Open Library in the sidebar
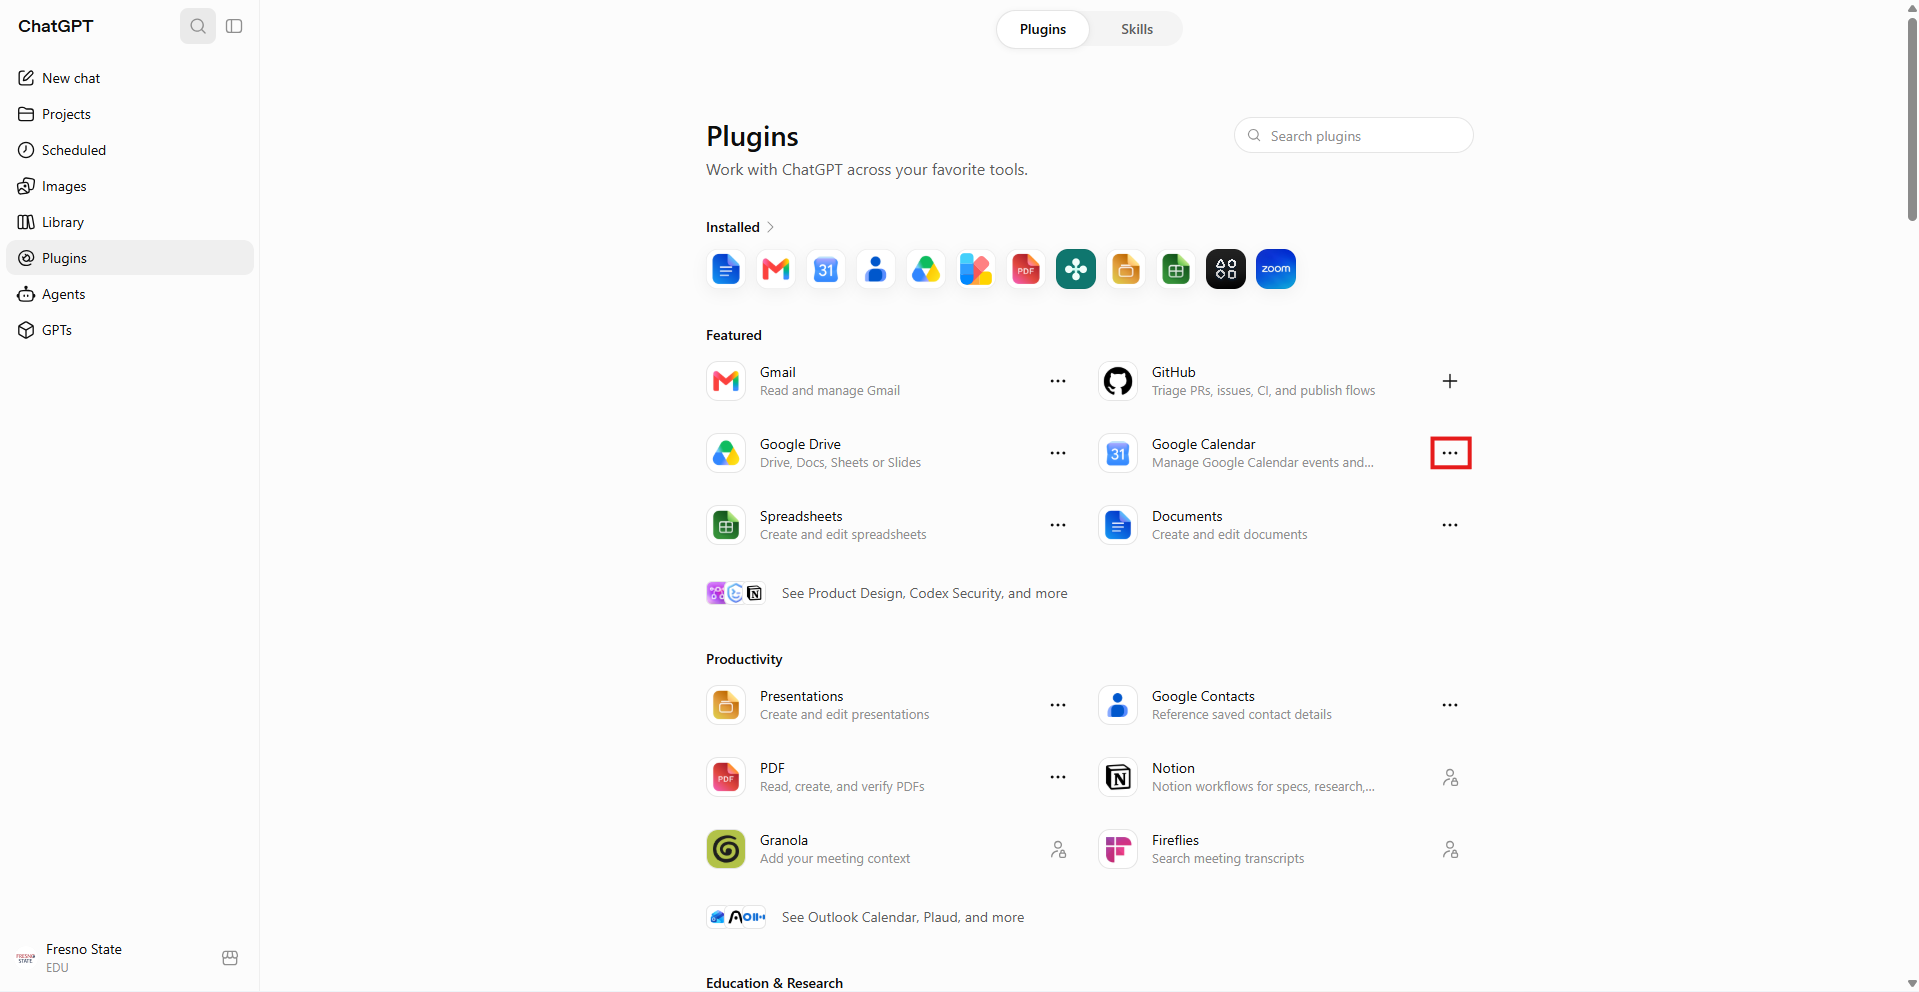Viewport: 1919px width, 992px height. pos(130,222)
